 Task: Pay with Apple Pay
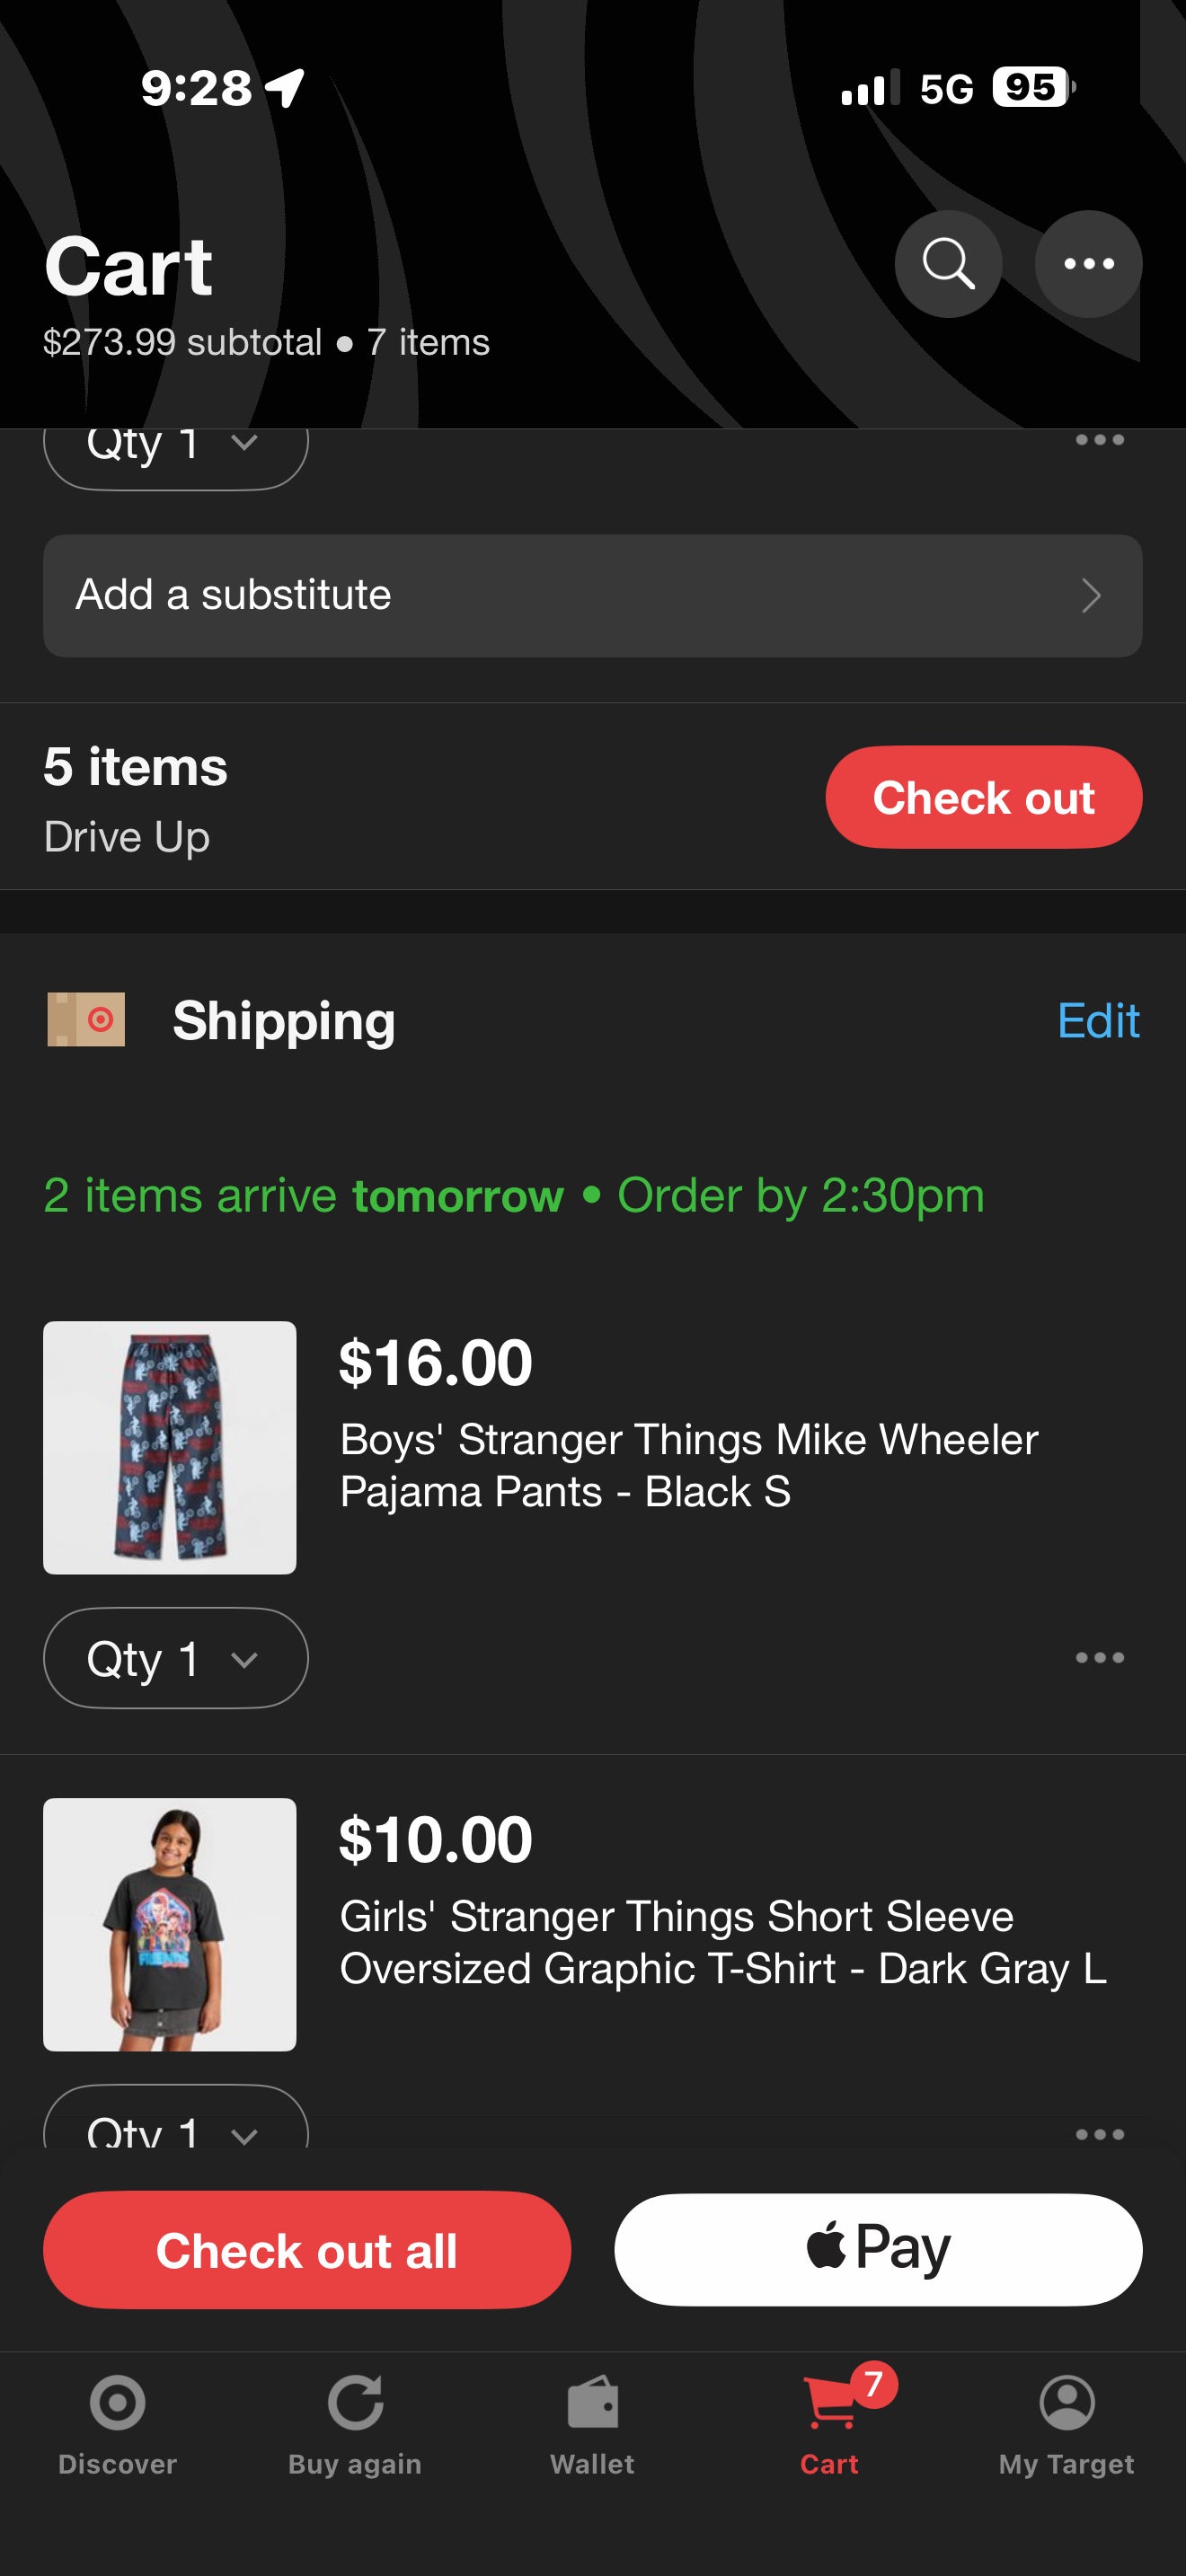[x=877, y=2250]
